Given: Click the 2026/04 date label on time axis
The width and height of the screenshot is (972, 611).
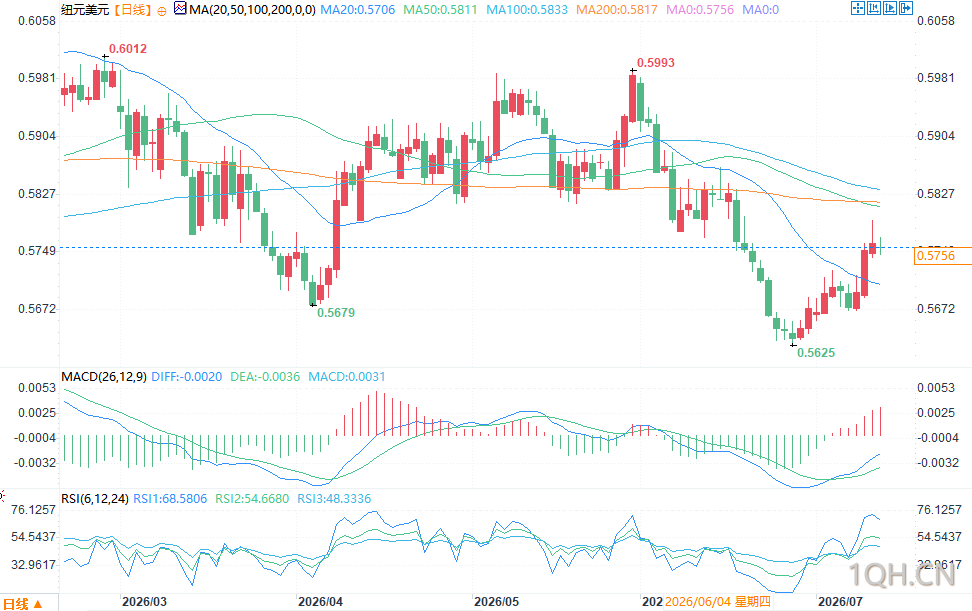Looking at the screenshot, I should coord(320,602).
